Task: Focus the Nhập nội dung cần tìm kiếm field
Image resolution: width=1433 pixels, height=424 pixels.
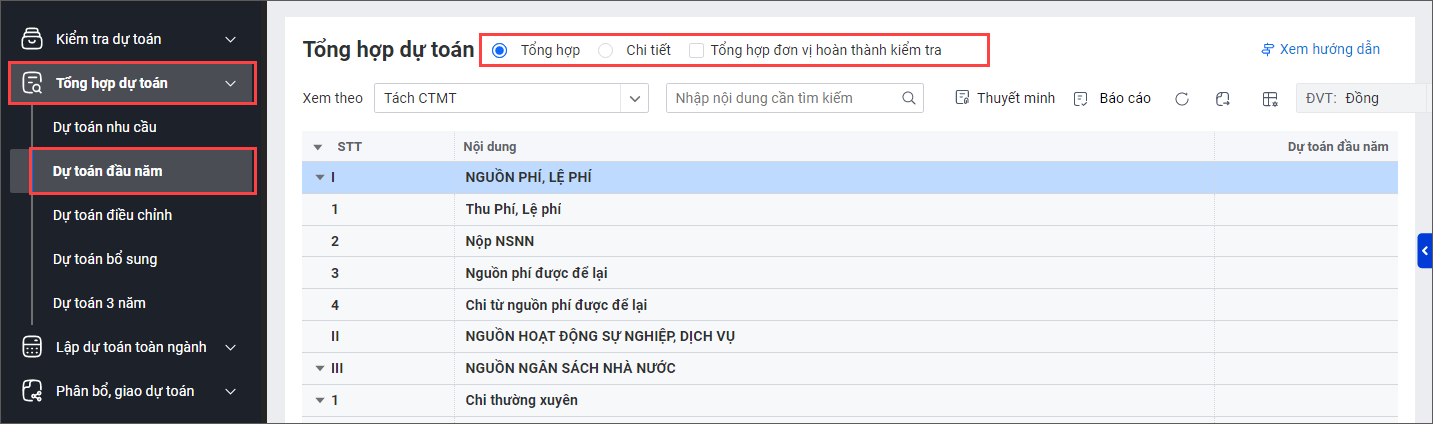Action: pyautogui.click(x=785, y=98)
